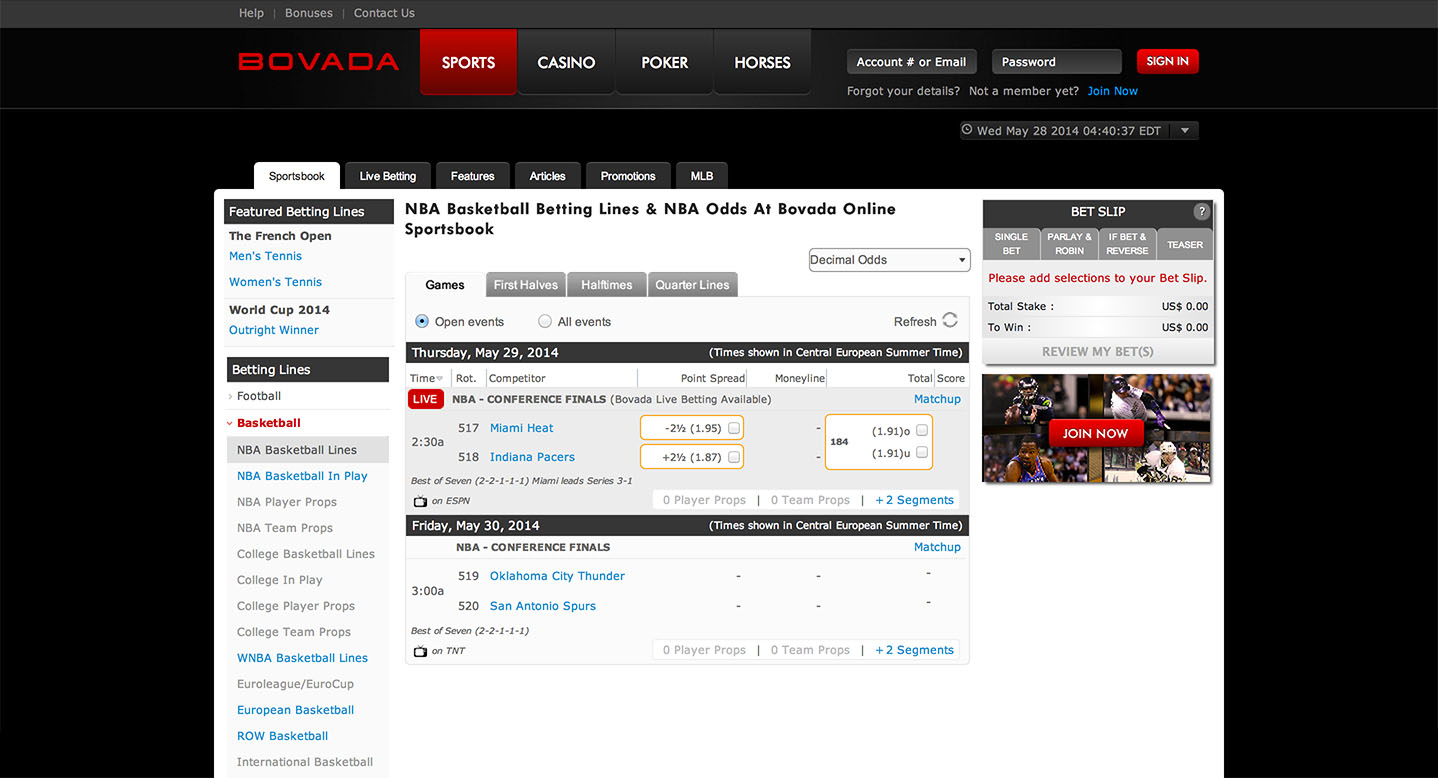Open Oklahoma City Thunder team link
Viewport: 1438px width, 778px height.
557,576
